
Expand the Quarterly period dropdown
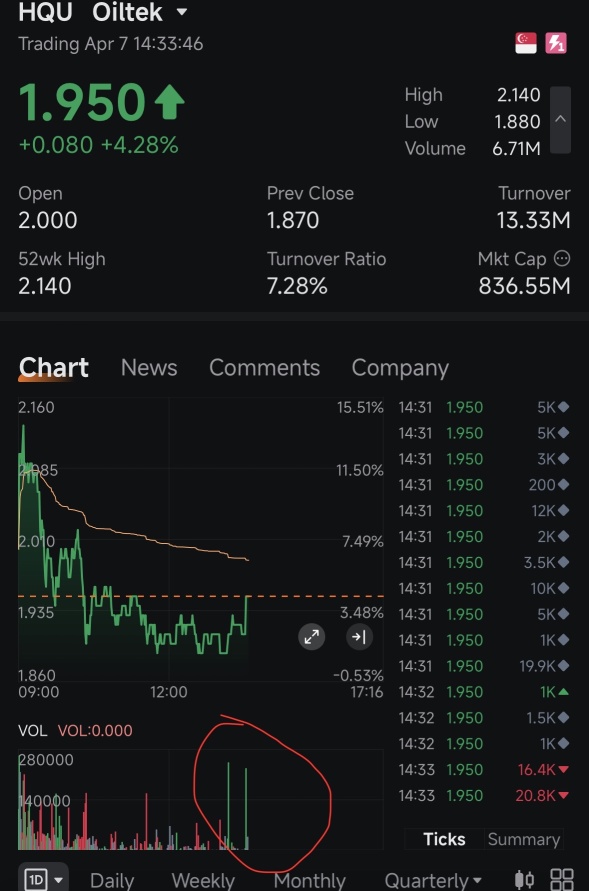click(x=433, y=881)
